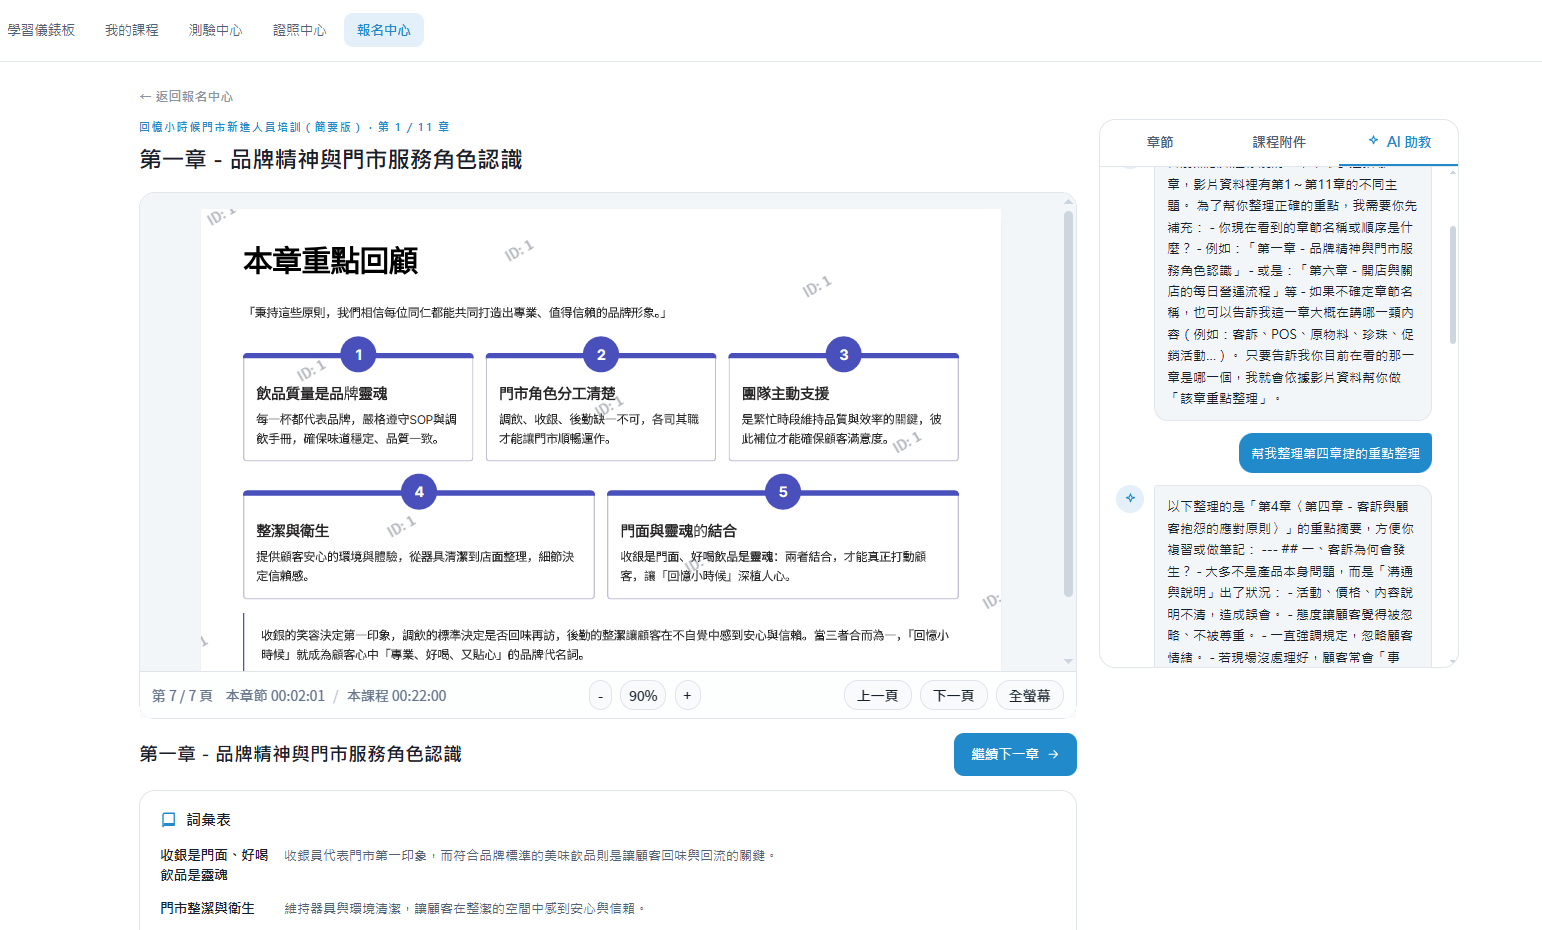1542x930 pixels.
Task: Click the 門市角色分工清楚 card heading
Action: (558, 394)
